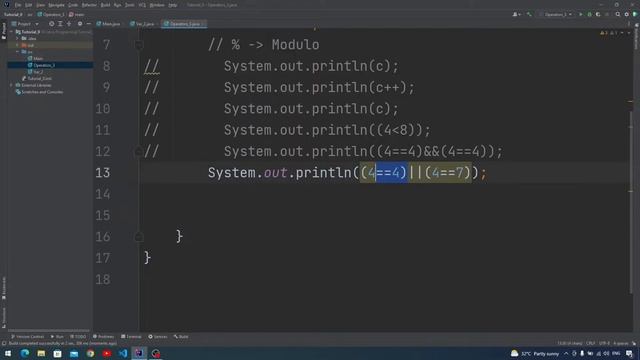Open TODO tool window
Screen dimensions: 640x360
click(78, 337)
